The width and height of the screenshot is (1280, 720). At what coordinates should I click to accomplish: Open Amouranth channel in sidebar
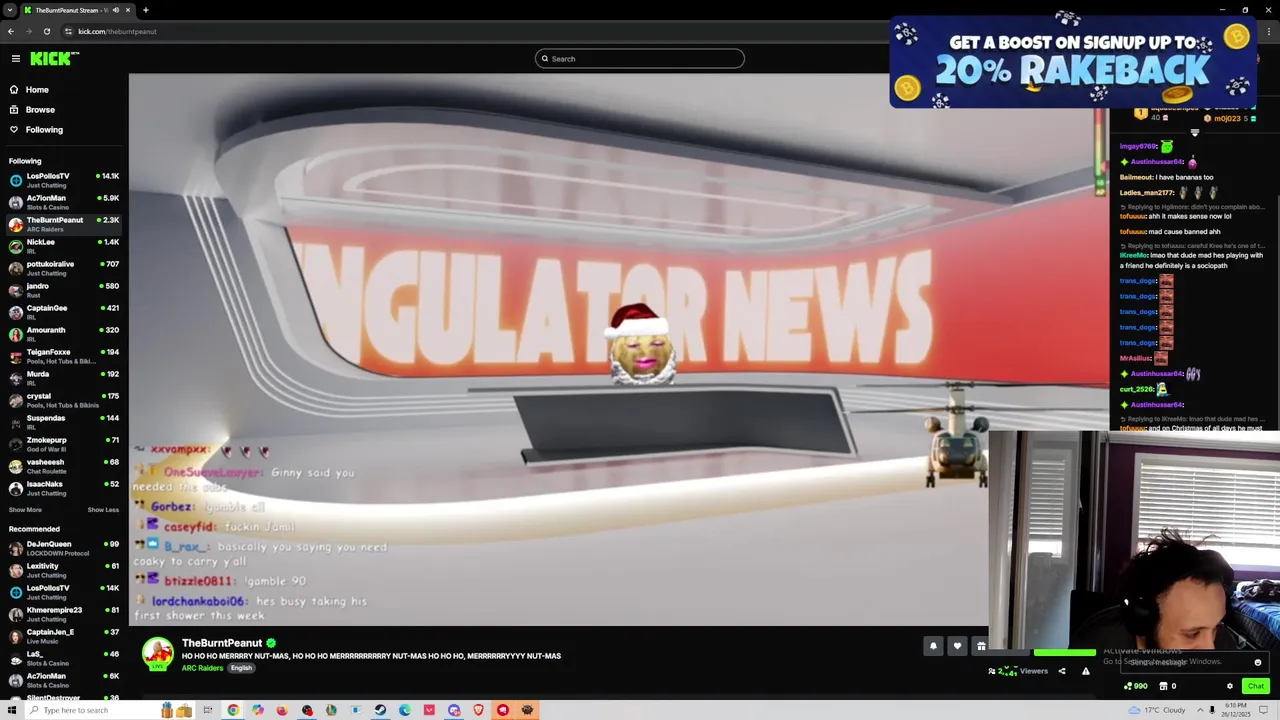[64, 334]
